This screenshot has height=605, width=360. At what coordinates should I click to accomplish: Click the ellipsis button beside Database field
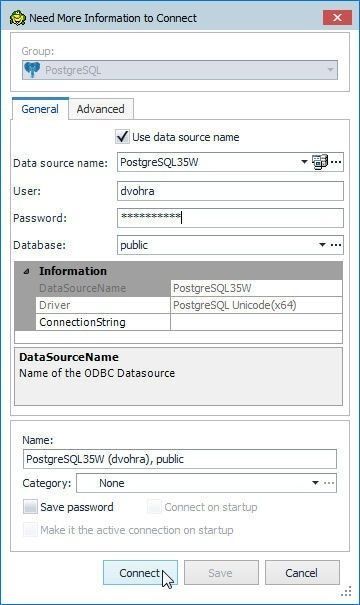(336, 245)
